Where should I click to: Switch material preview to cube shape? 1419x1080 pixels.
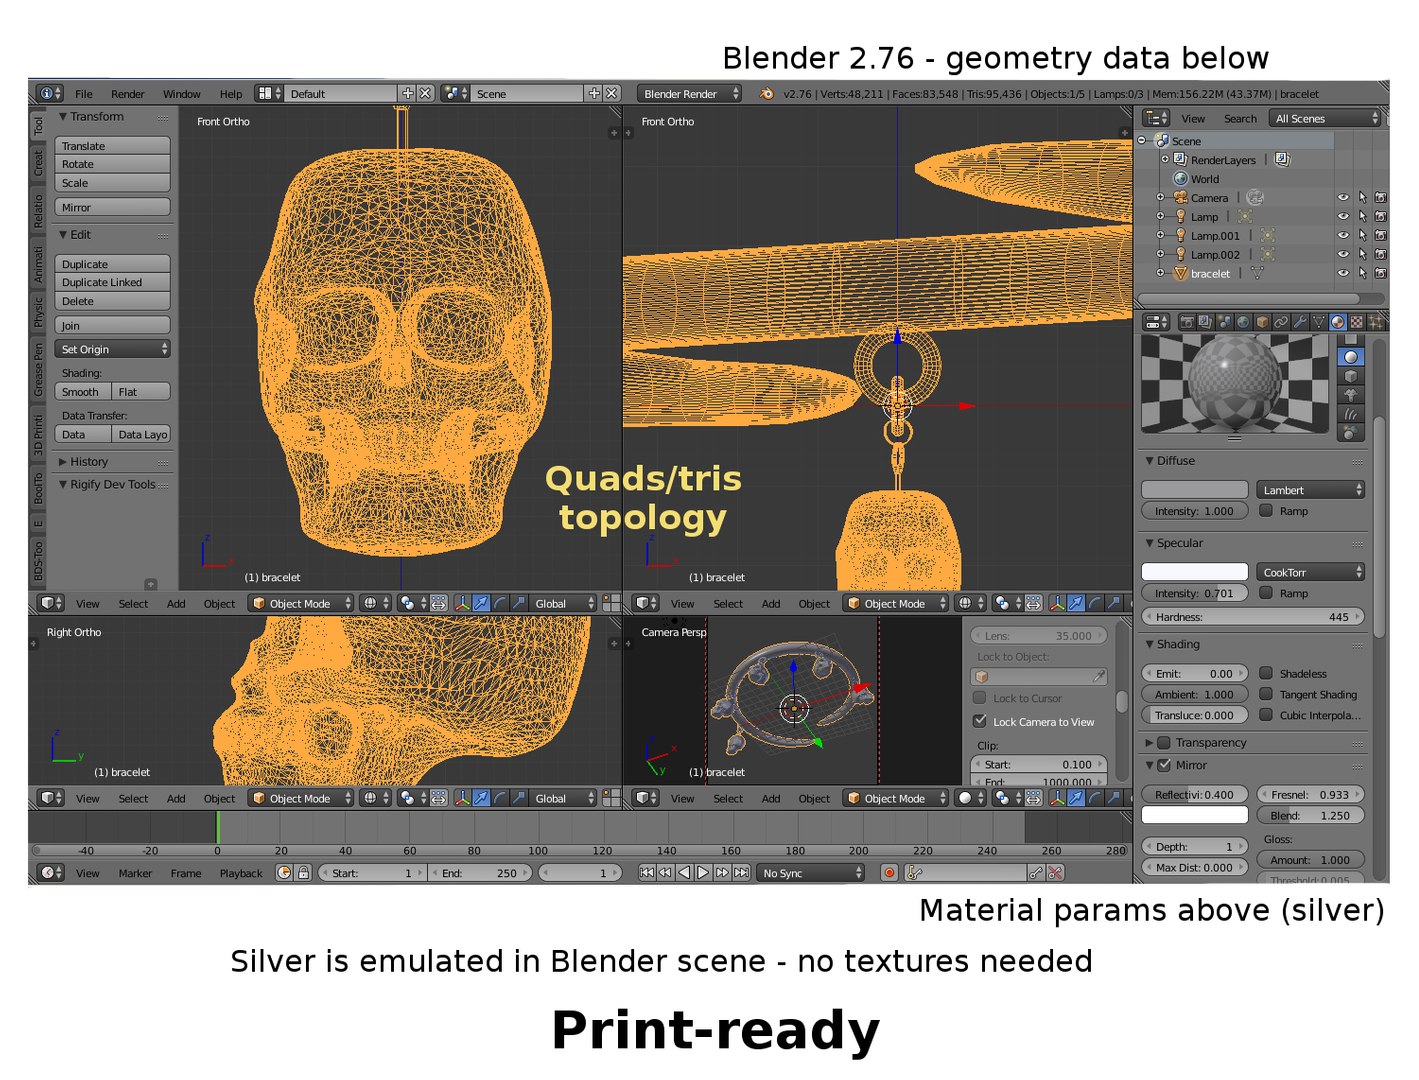point(1351,376)
